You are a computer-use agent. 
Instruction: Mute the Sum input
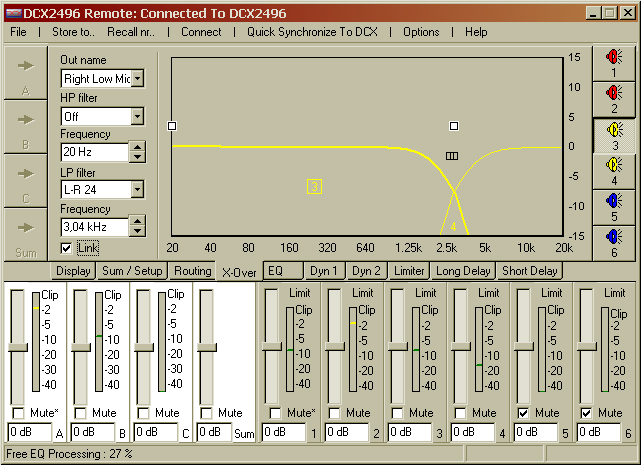[206, 413]
